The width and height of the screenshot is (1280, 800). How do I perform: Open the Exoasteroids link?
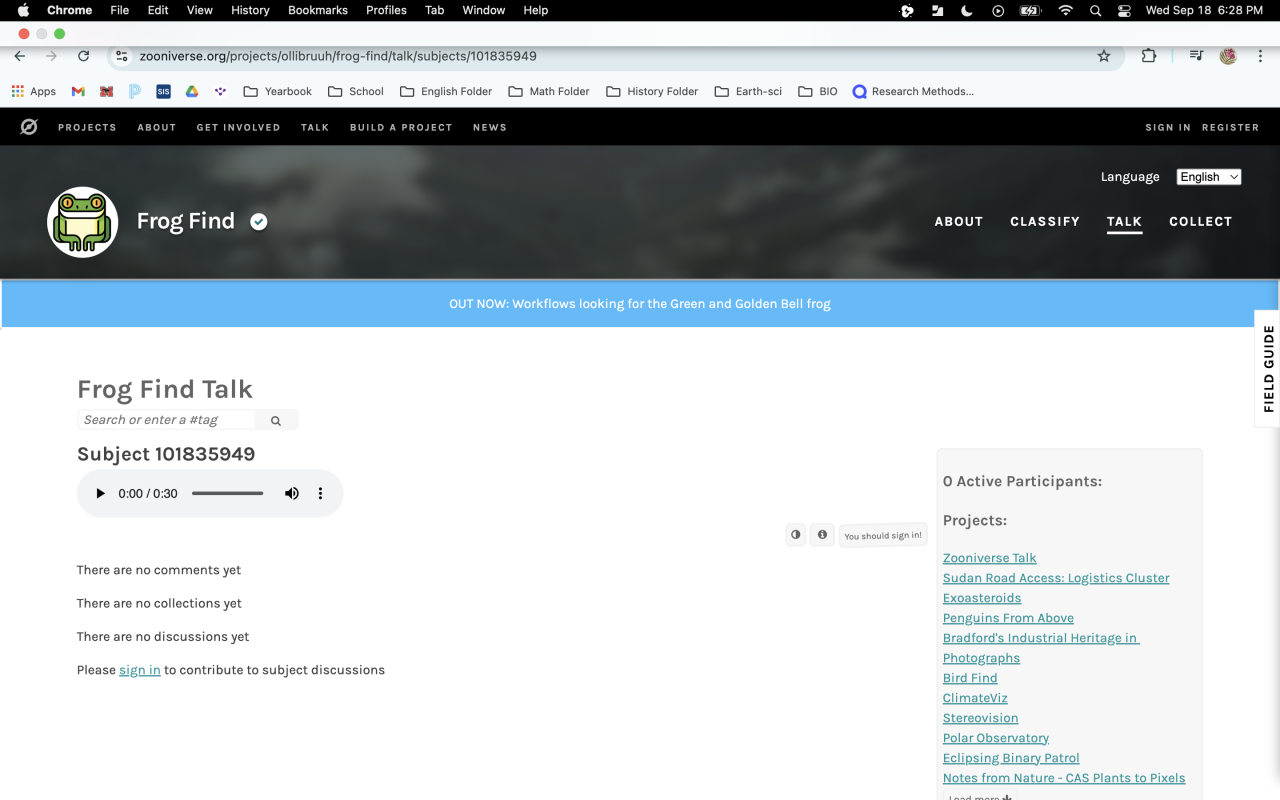pyautogui.click(x=982, y=598)
